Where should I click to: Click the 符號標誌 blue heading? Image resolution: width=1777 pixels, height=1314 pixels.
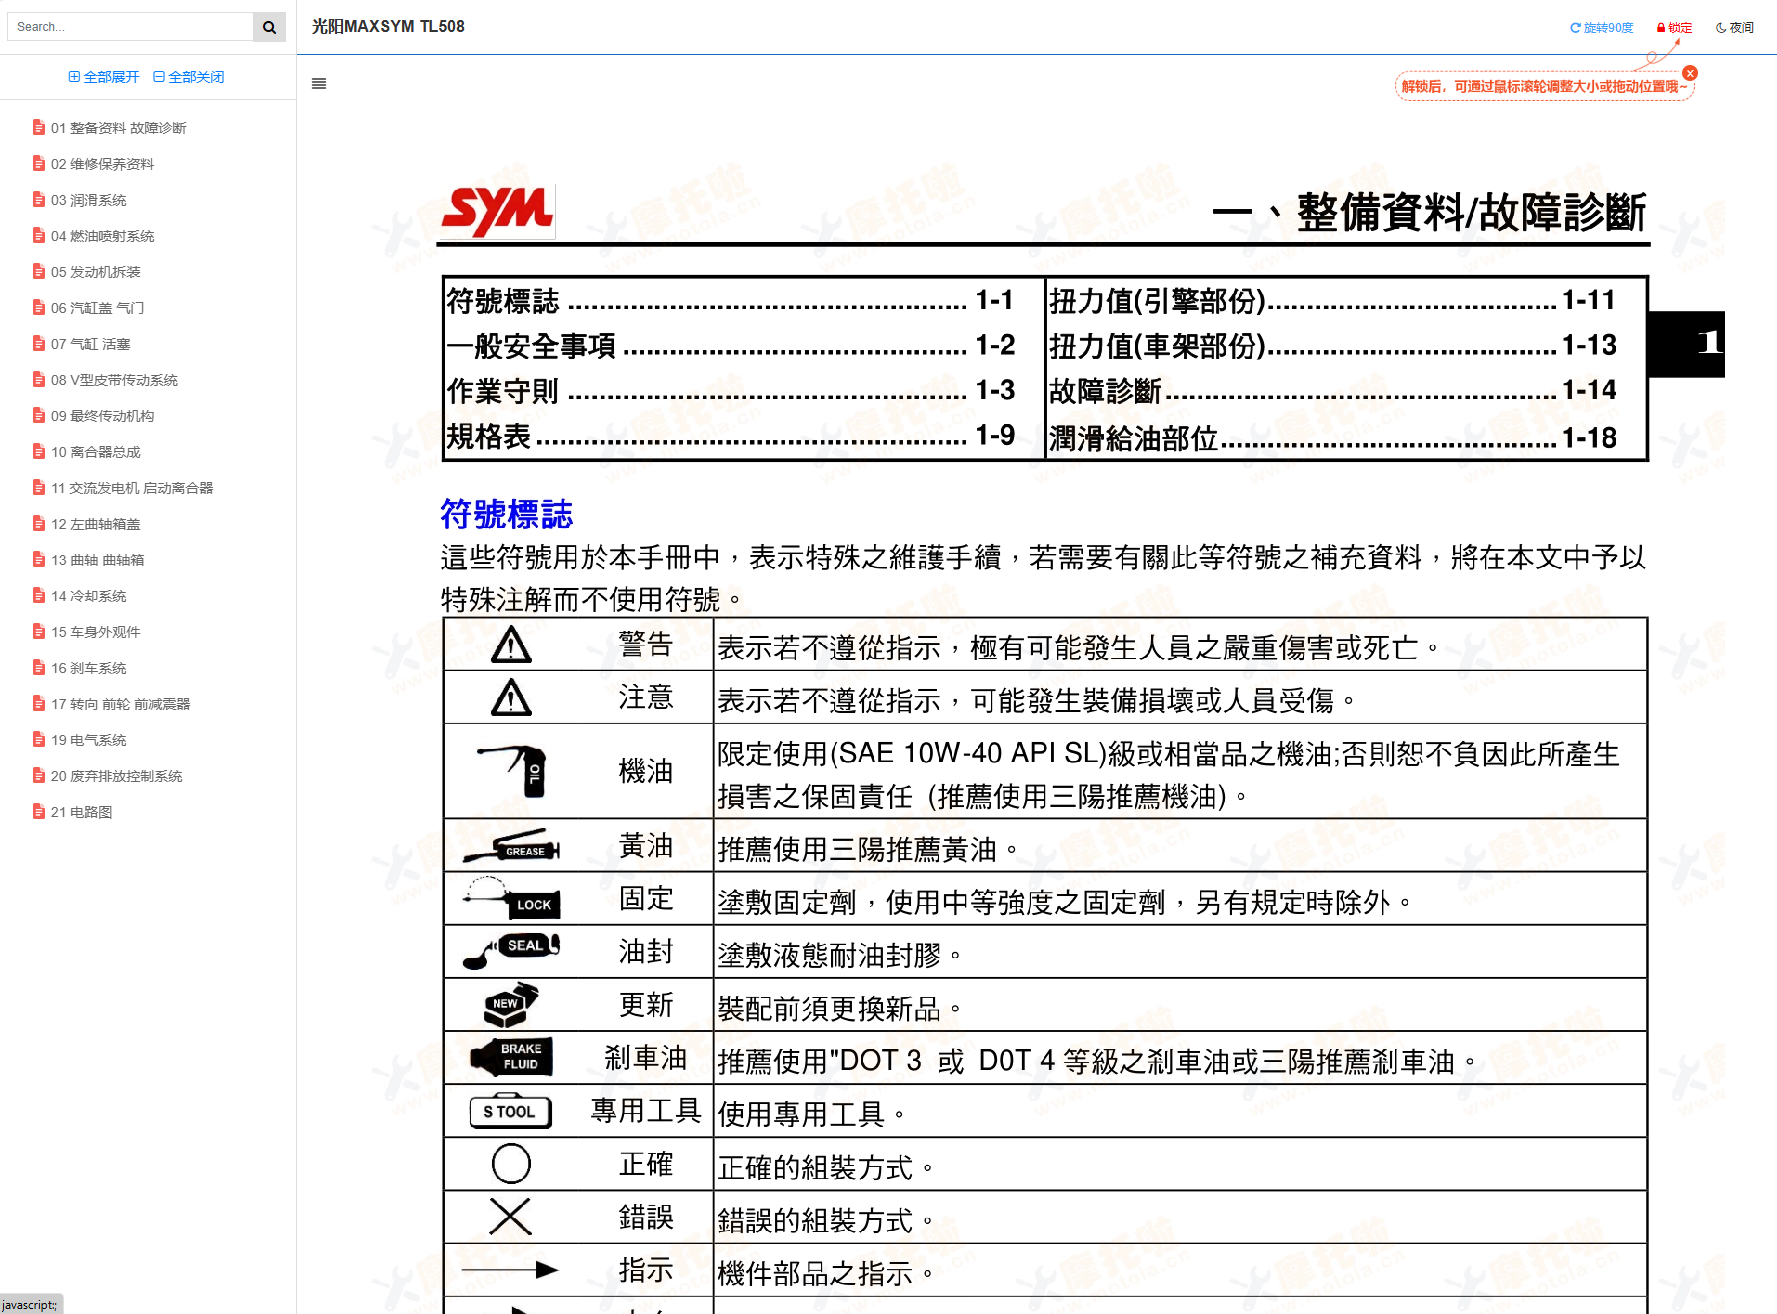507,514
